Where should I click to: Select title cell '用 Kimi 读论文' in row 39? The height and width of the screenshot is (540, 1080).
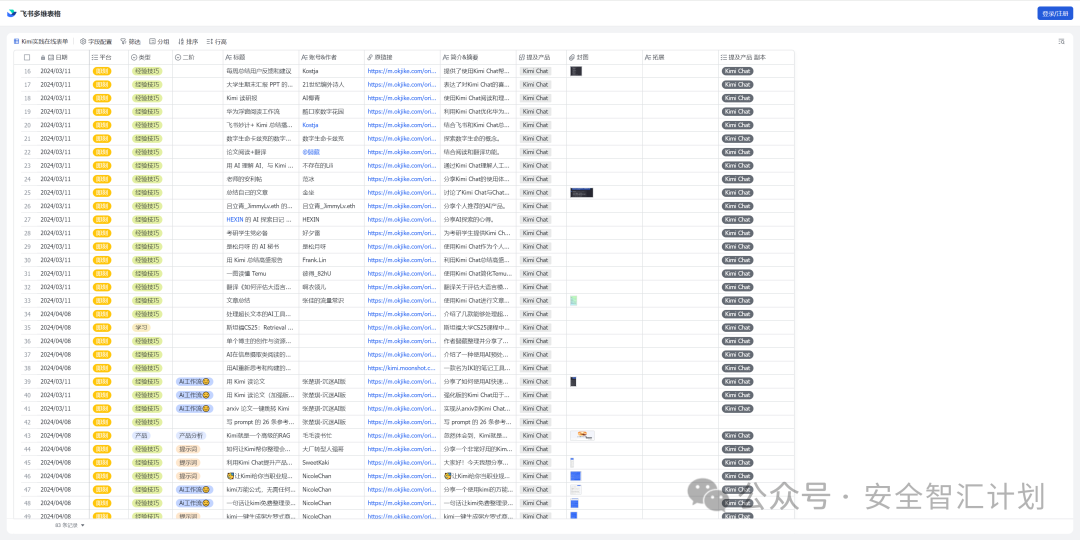coord(260,381)
